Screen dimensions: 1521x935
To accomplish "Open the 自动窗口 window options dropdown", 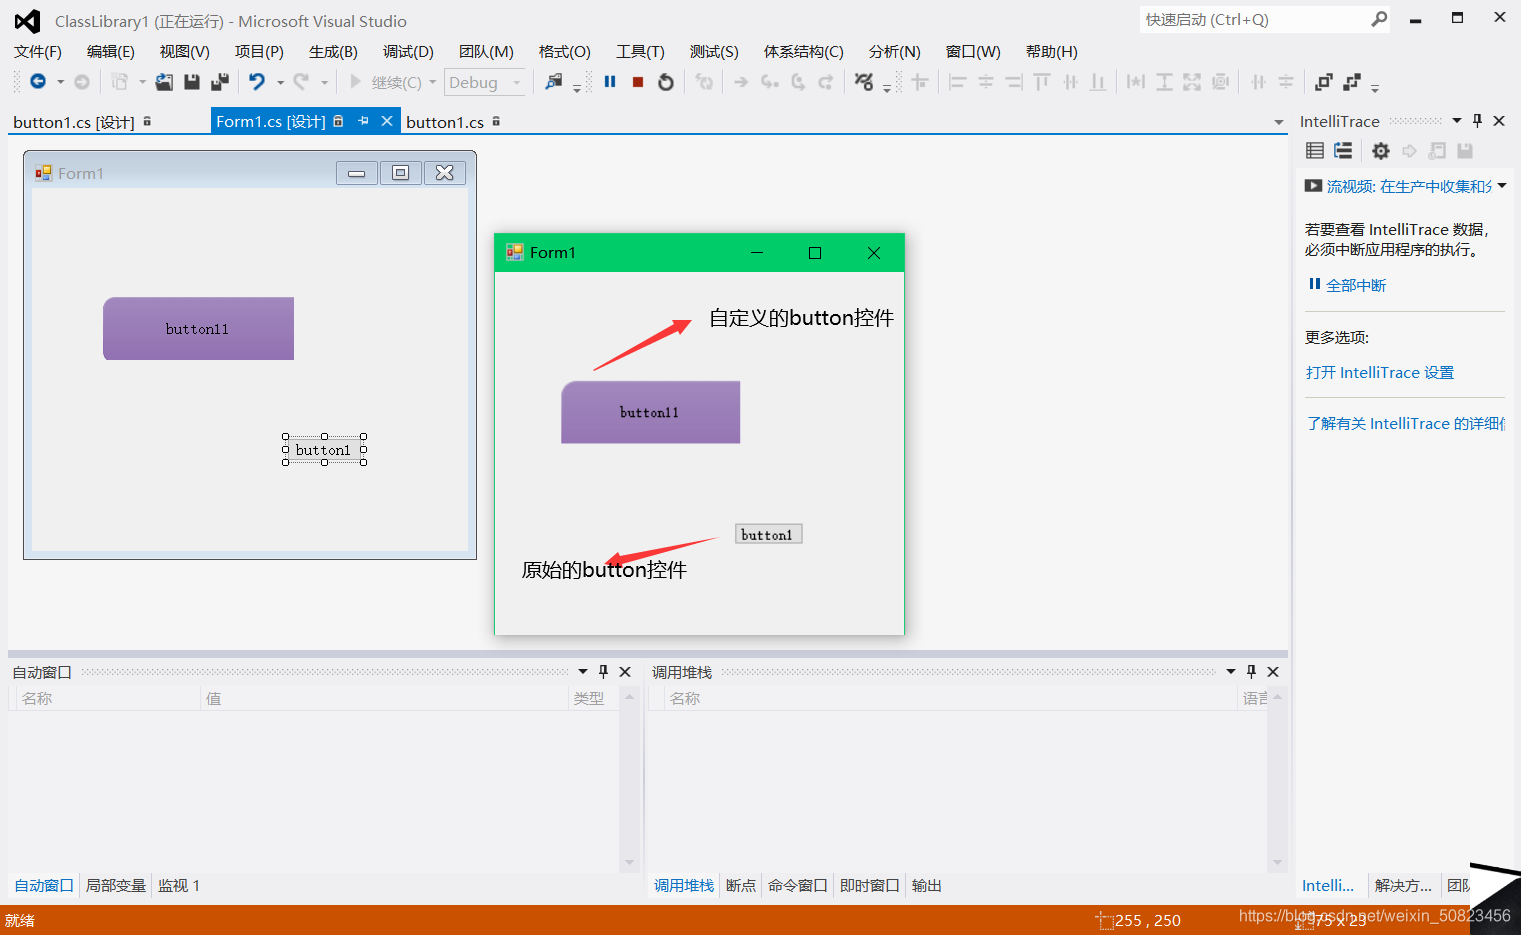I will [x=583, y=672].
